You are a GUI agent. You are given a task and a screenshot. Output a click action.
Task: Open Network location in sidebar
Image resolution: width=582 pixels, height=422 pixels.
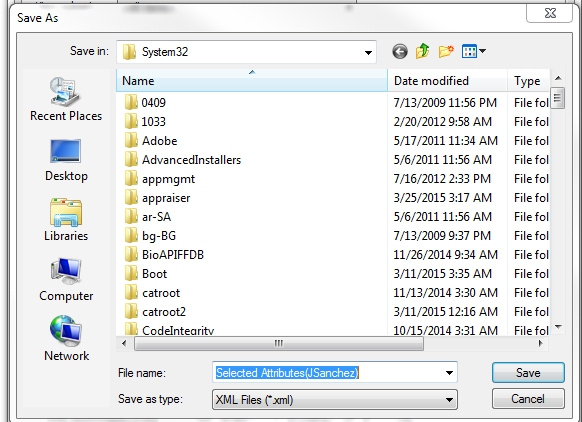click(x=66, y=338)
